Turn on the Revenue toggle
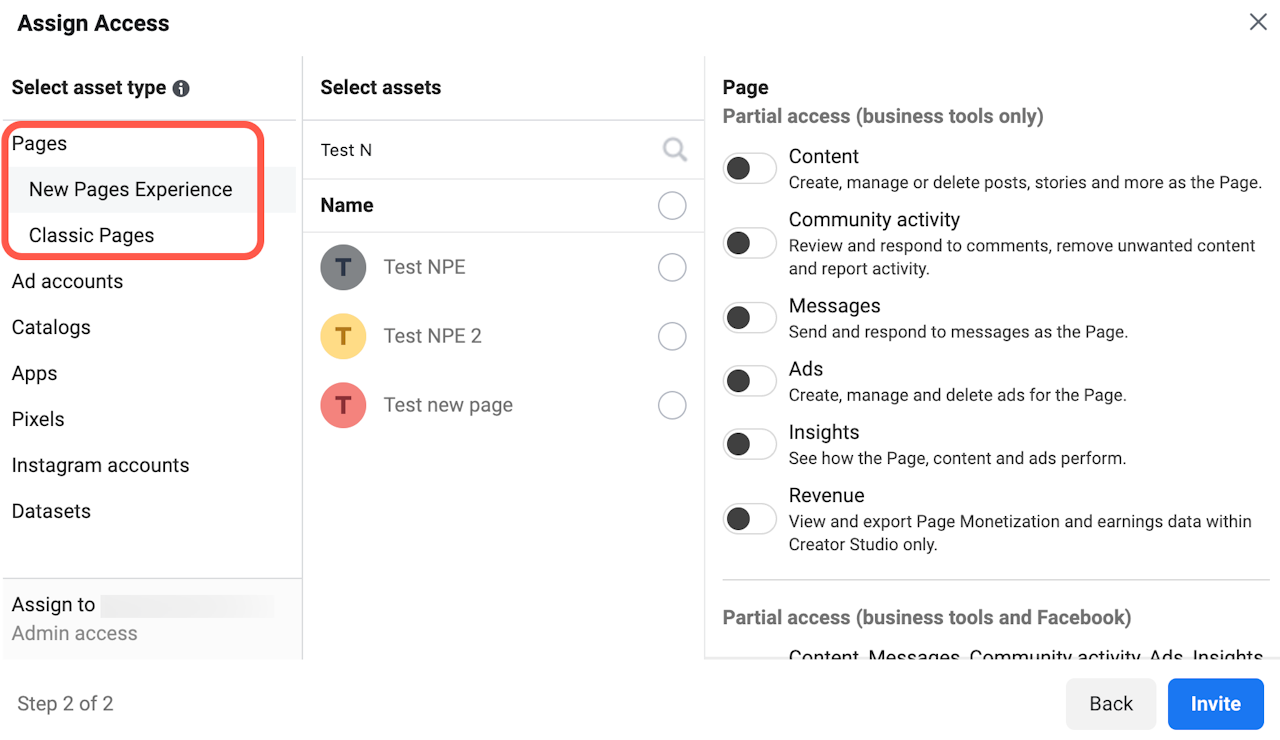 pos(749,519)
